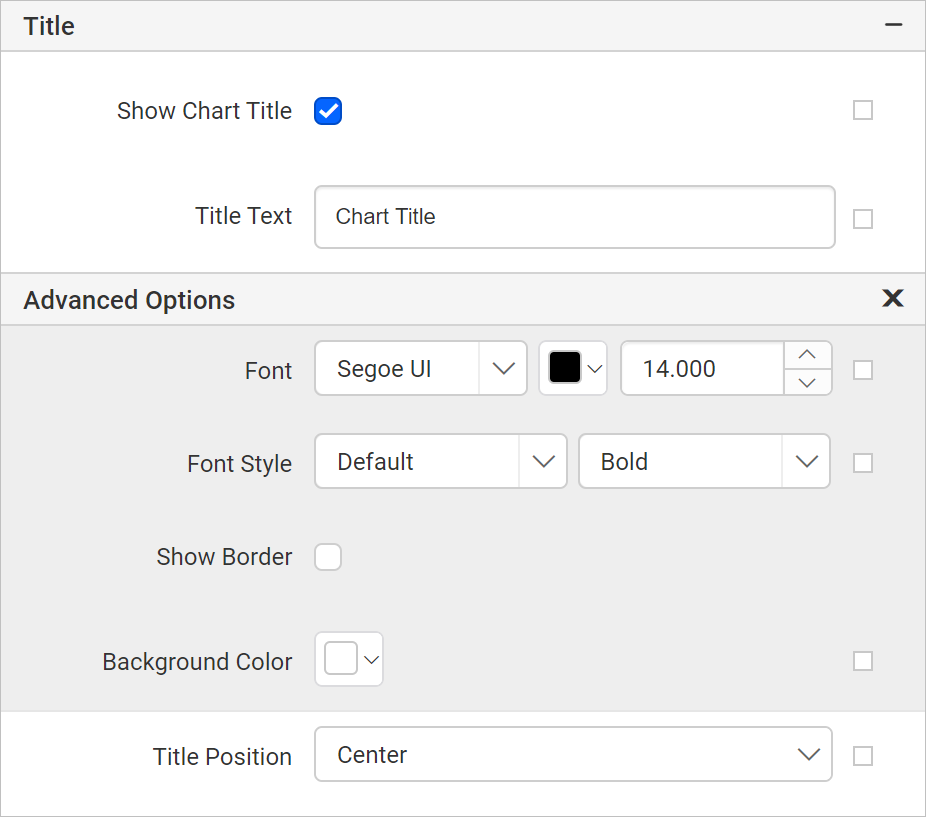Increase font size using the up stepper arrow
The width and height of the screenshot is (926, 817).
pos(807,355)
